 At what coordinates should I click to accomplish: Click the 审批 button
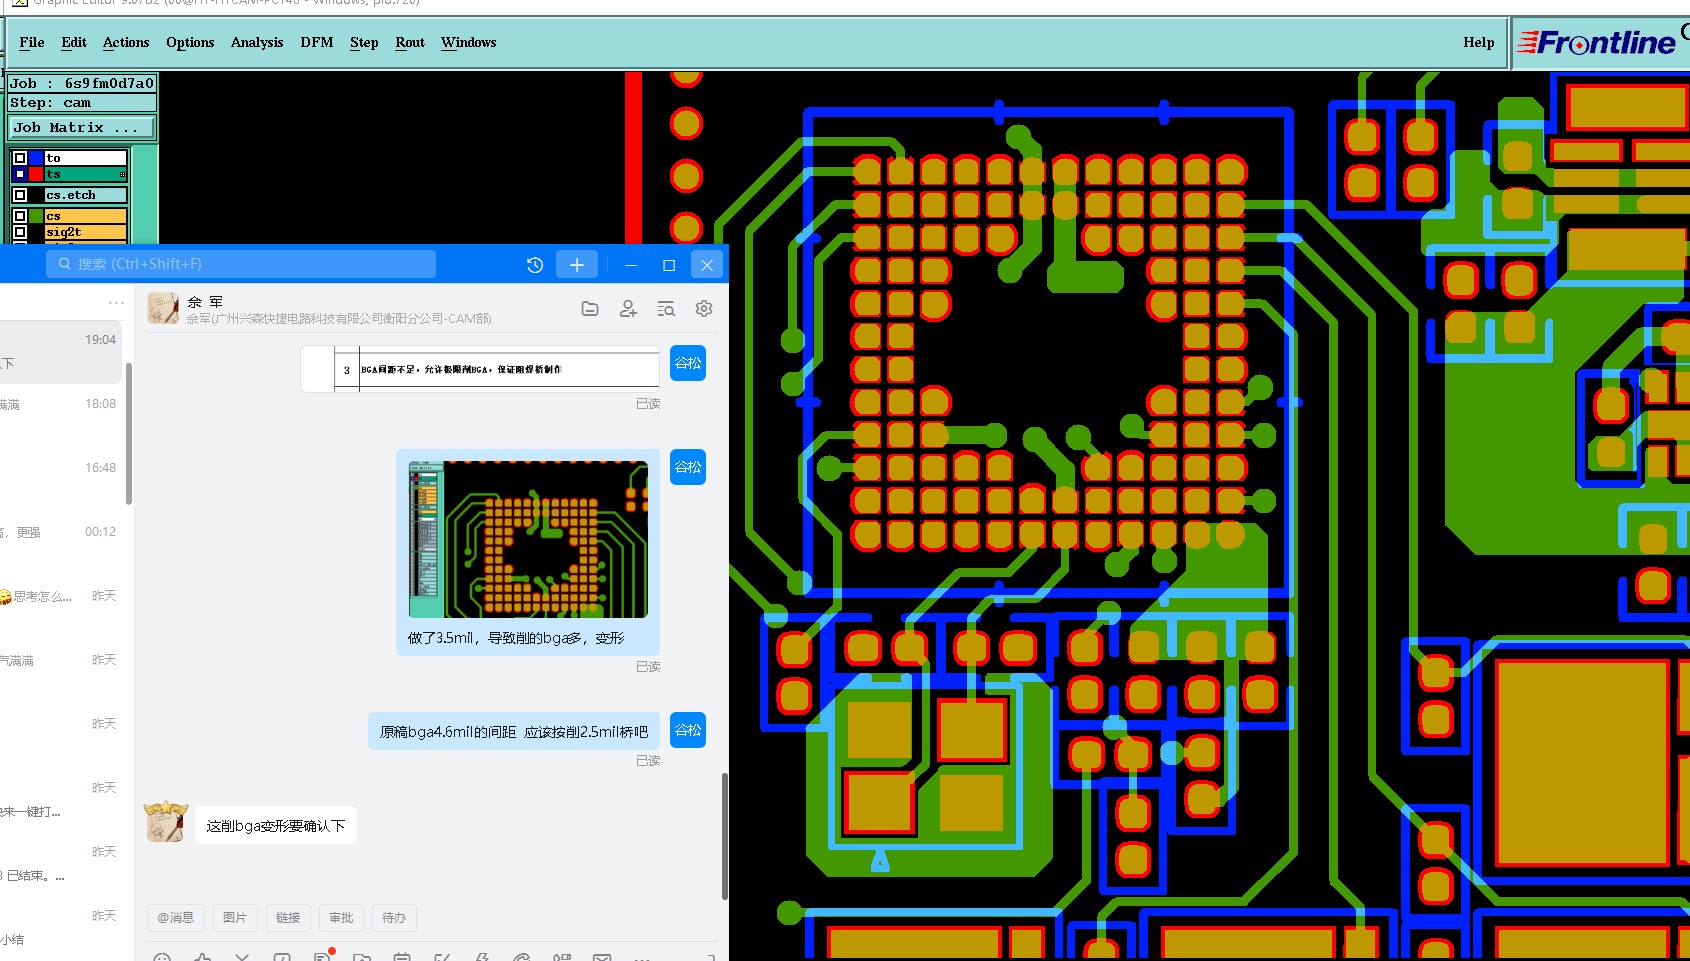tap(341, 917)
